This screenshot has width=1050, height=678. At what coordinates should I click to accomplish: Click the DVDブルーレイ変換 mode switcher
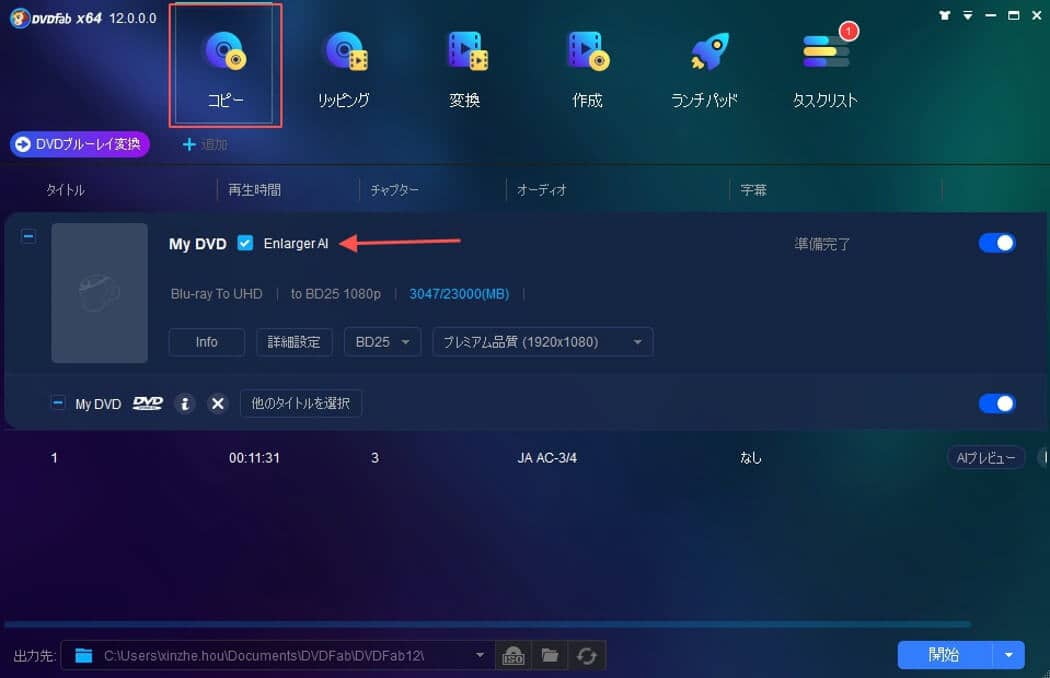point(80,144)
